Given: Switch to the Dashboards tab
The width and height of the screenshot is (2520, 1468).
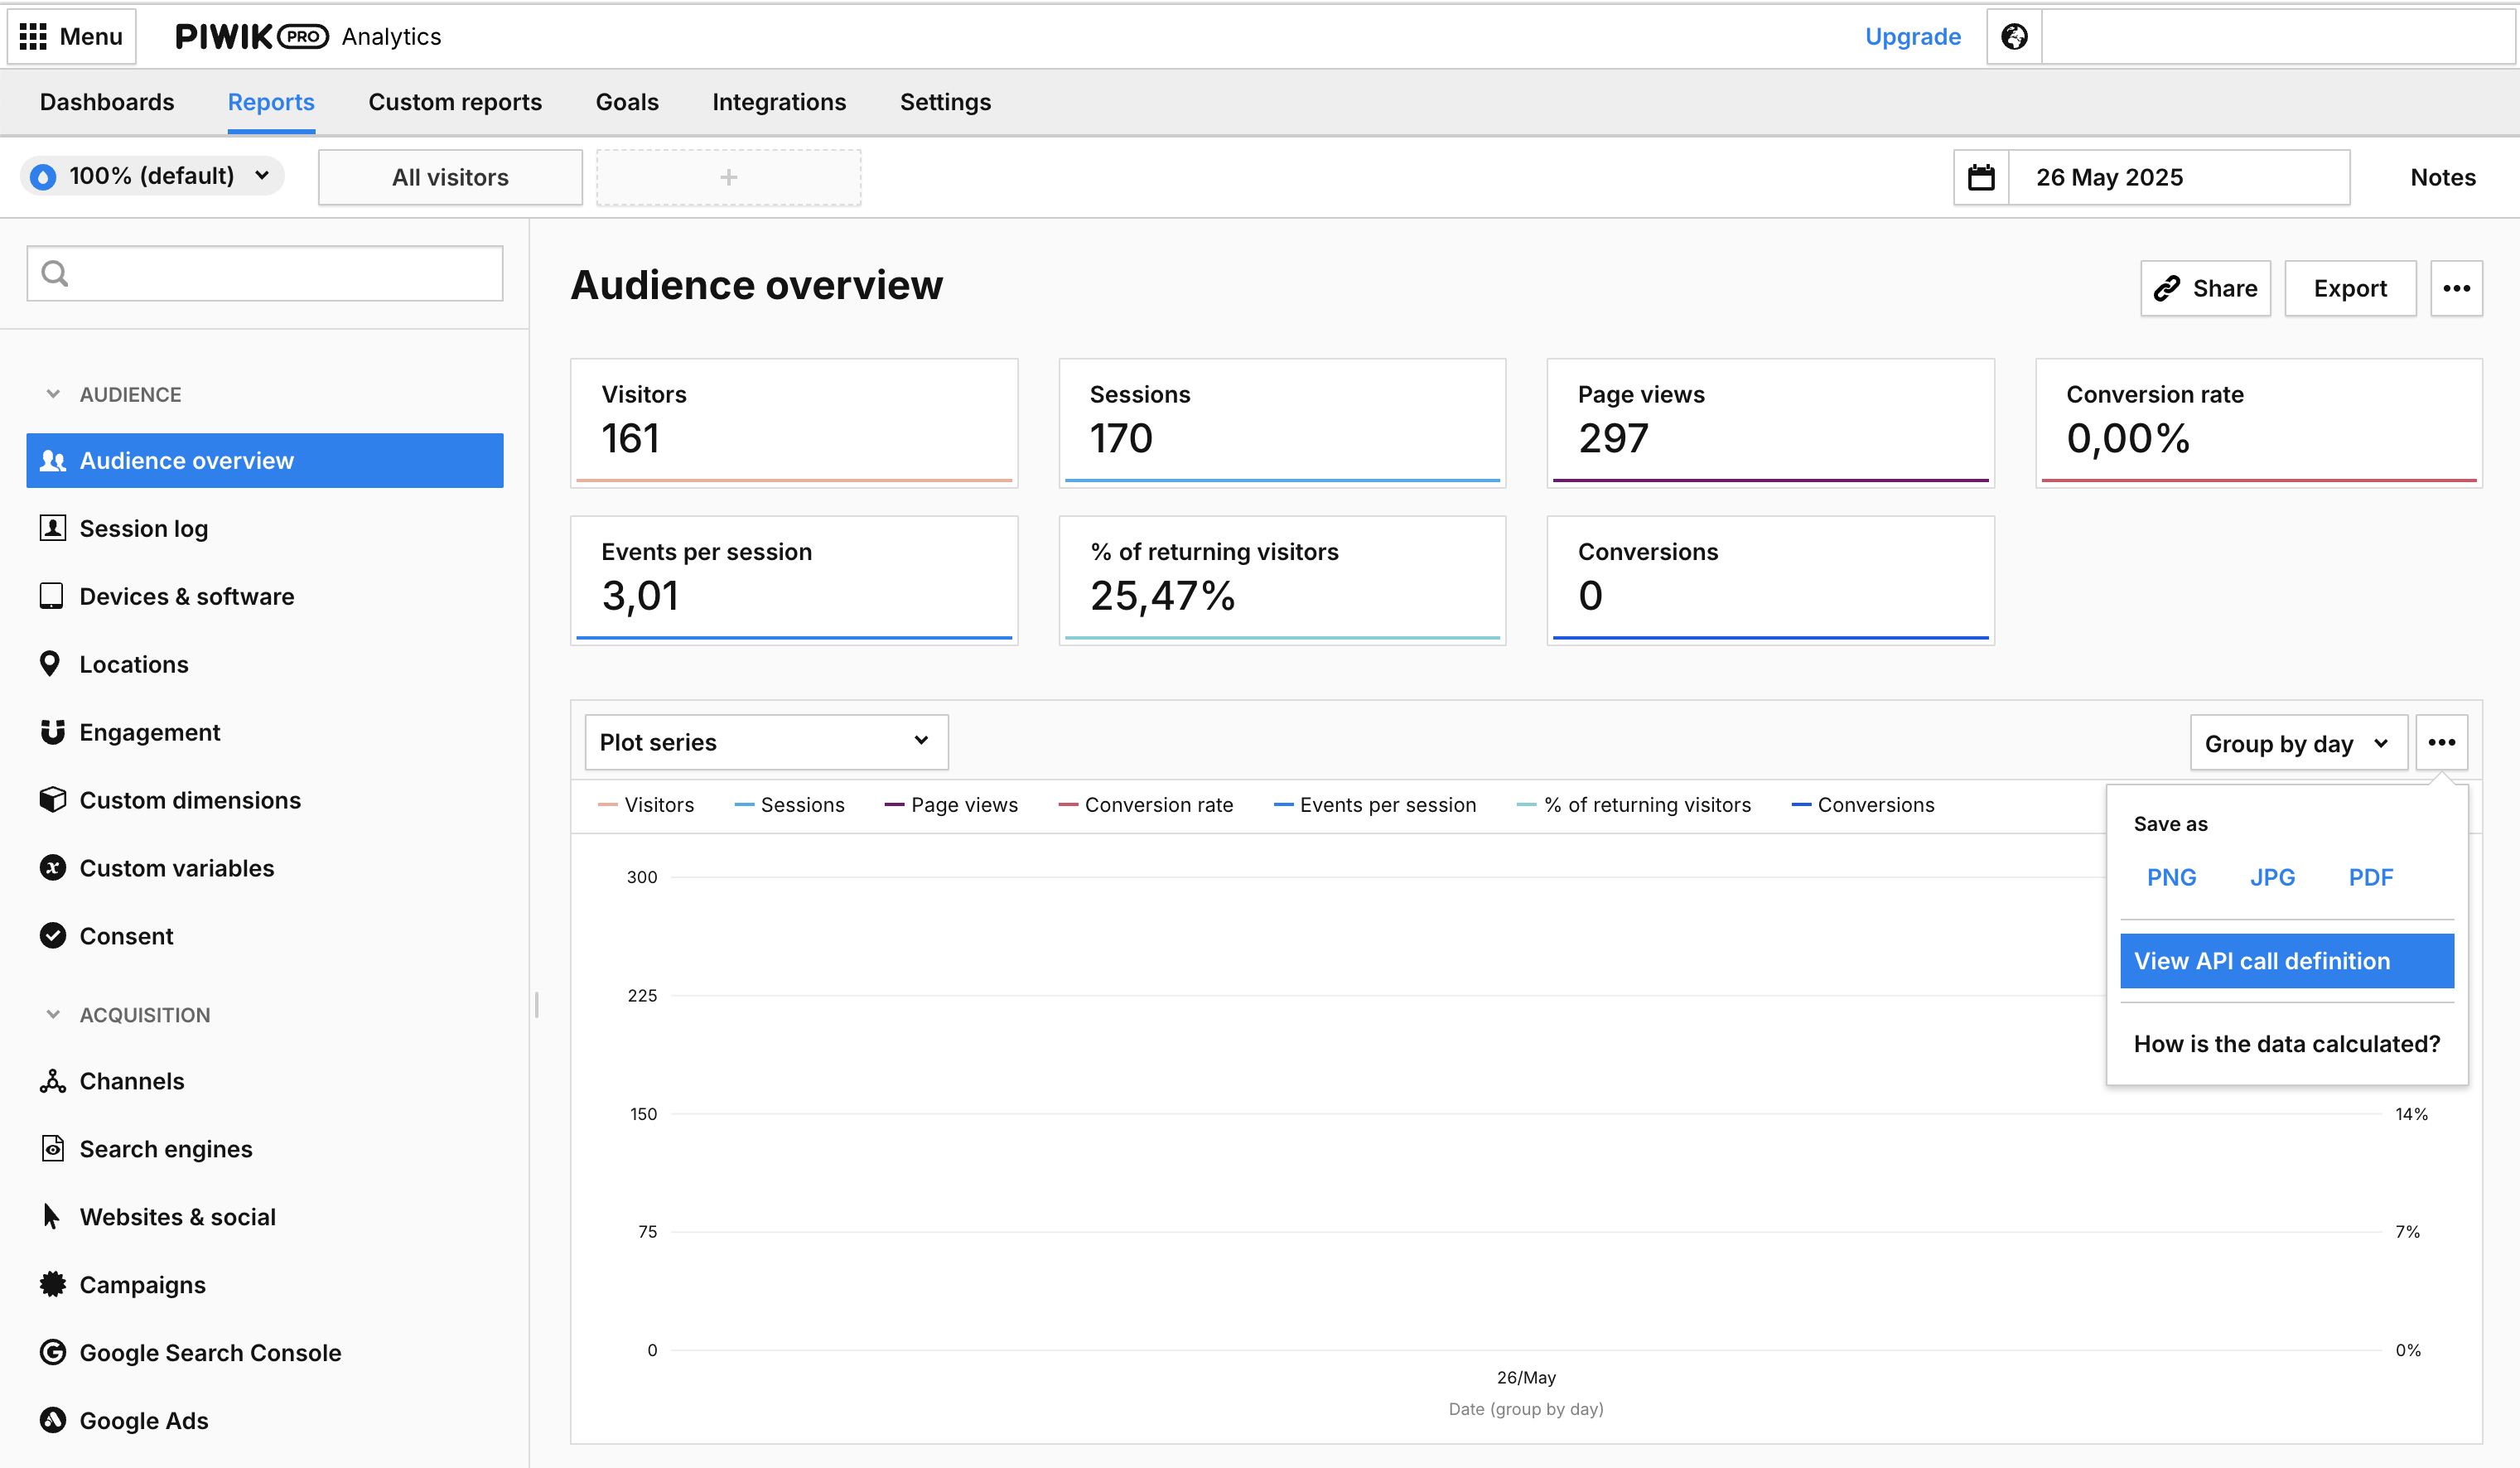Looking at the screenshot, I should click(107, 102).
